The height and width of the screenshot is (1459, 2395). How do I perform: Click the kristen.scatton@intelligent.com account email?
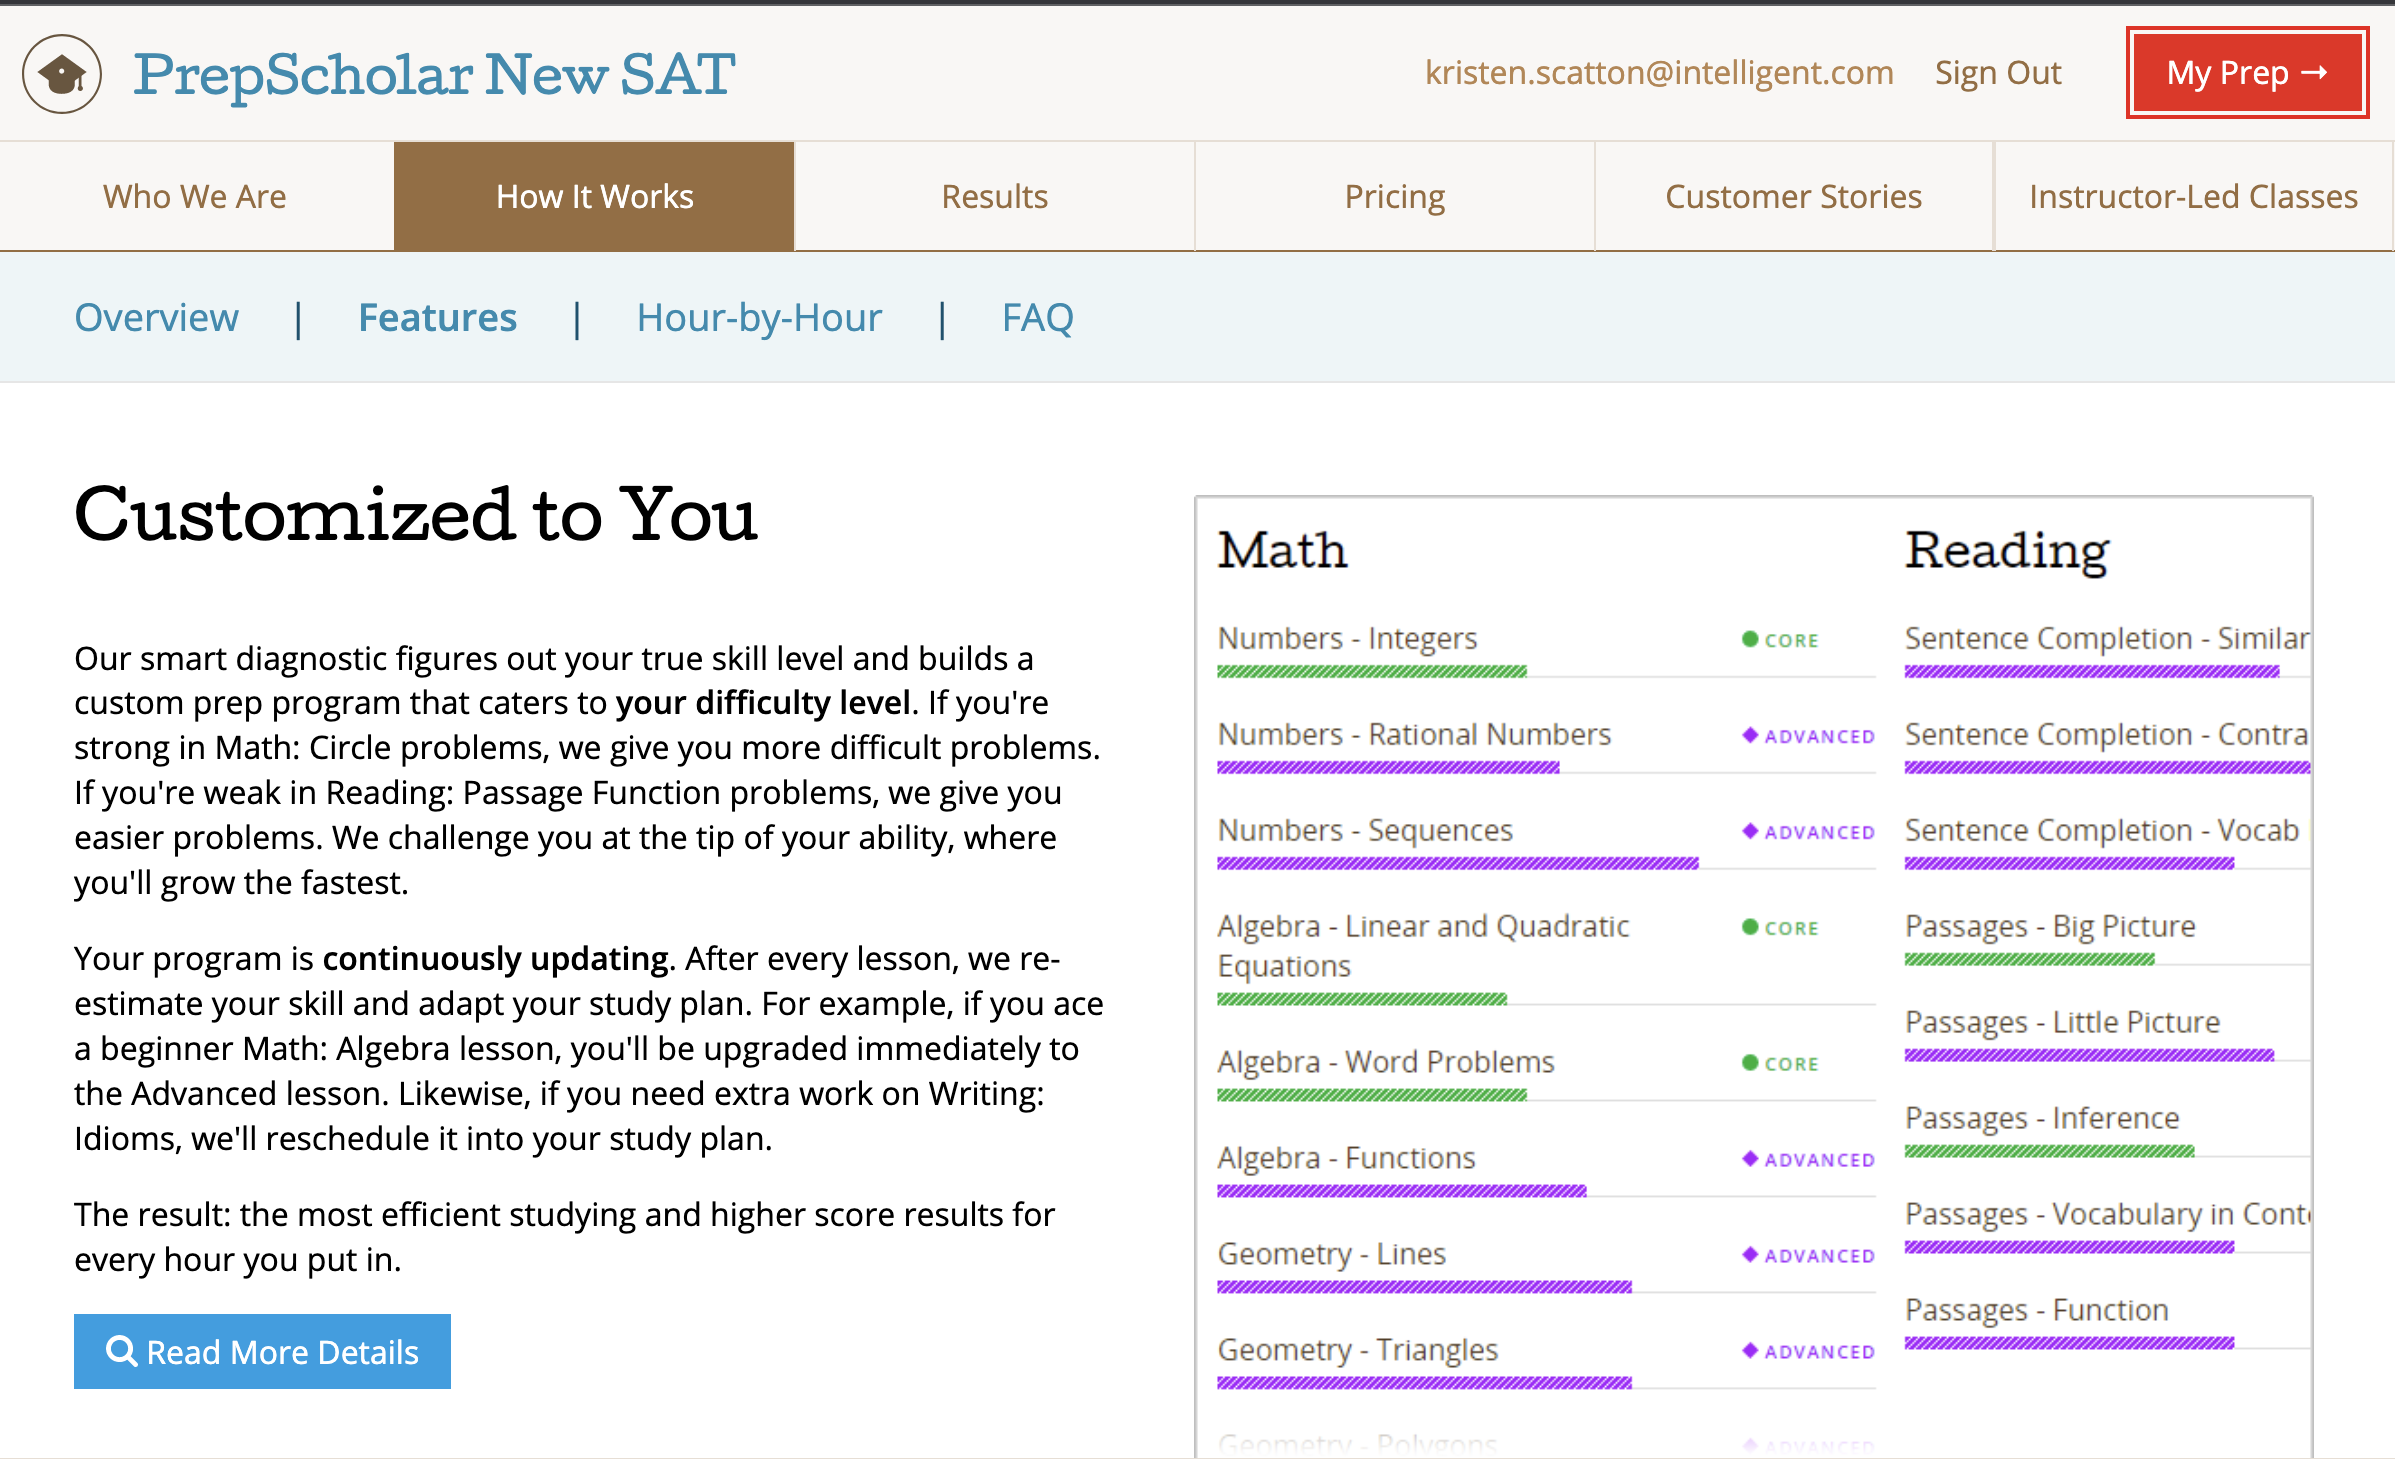[x=1658, y=73]
